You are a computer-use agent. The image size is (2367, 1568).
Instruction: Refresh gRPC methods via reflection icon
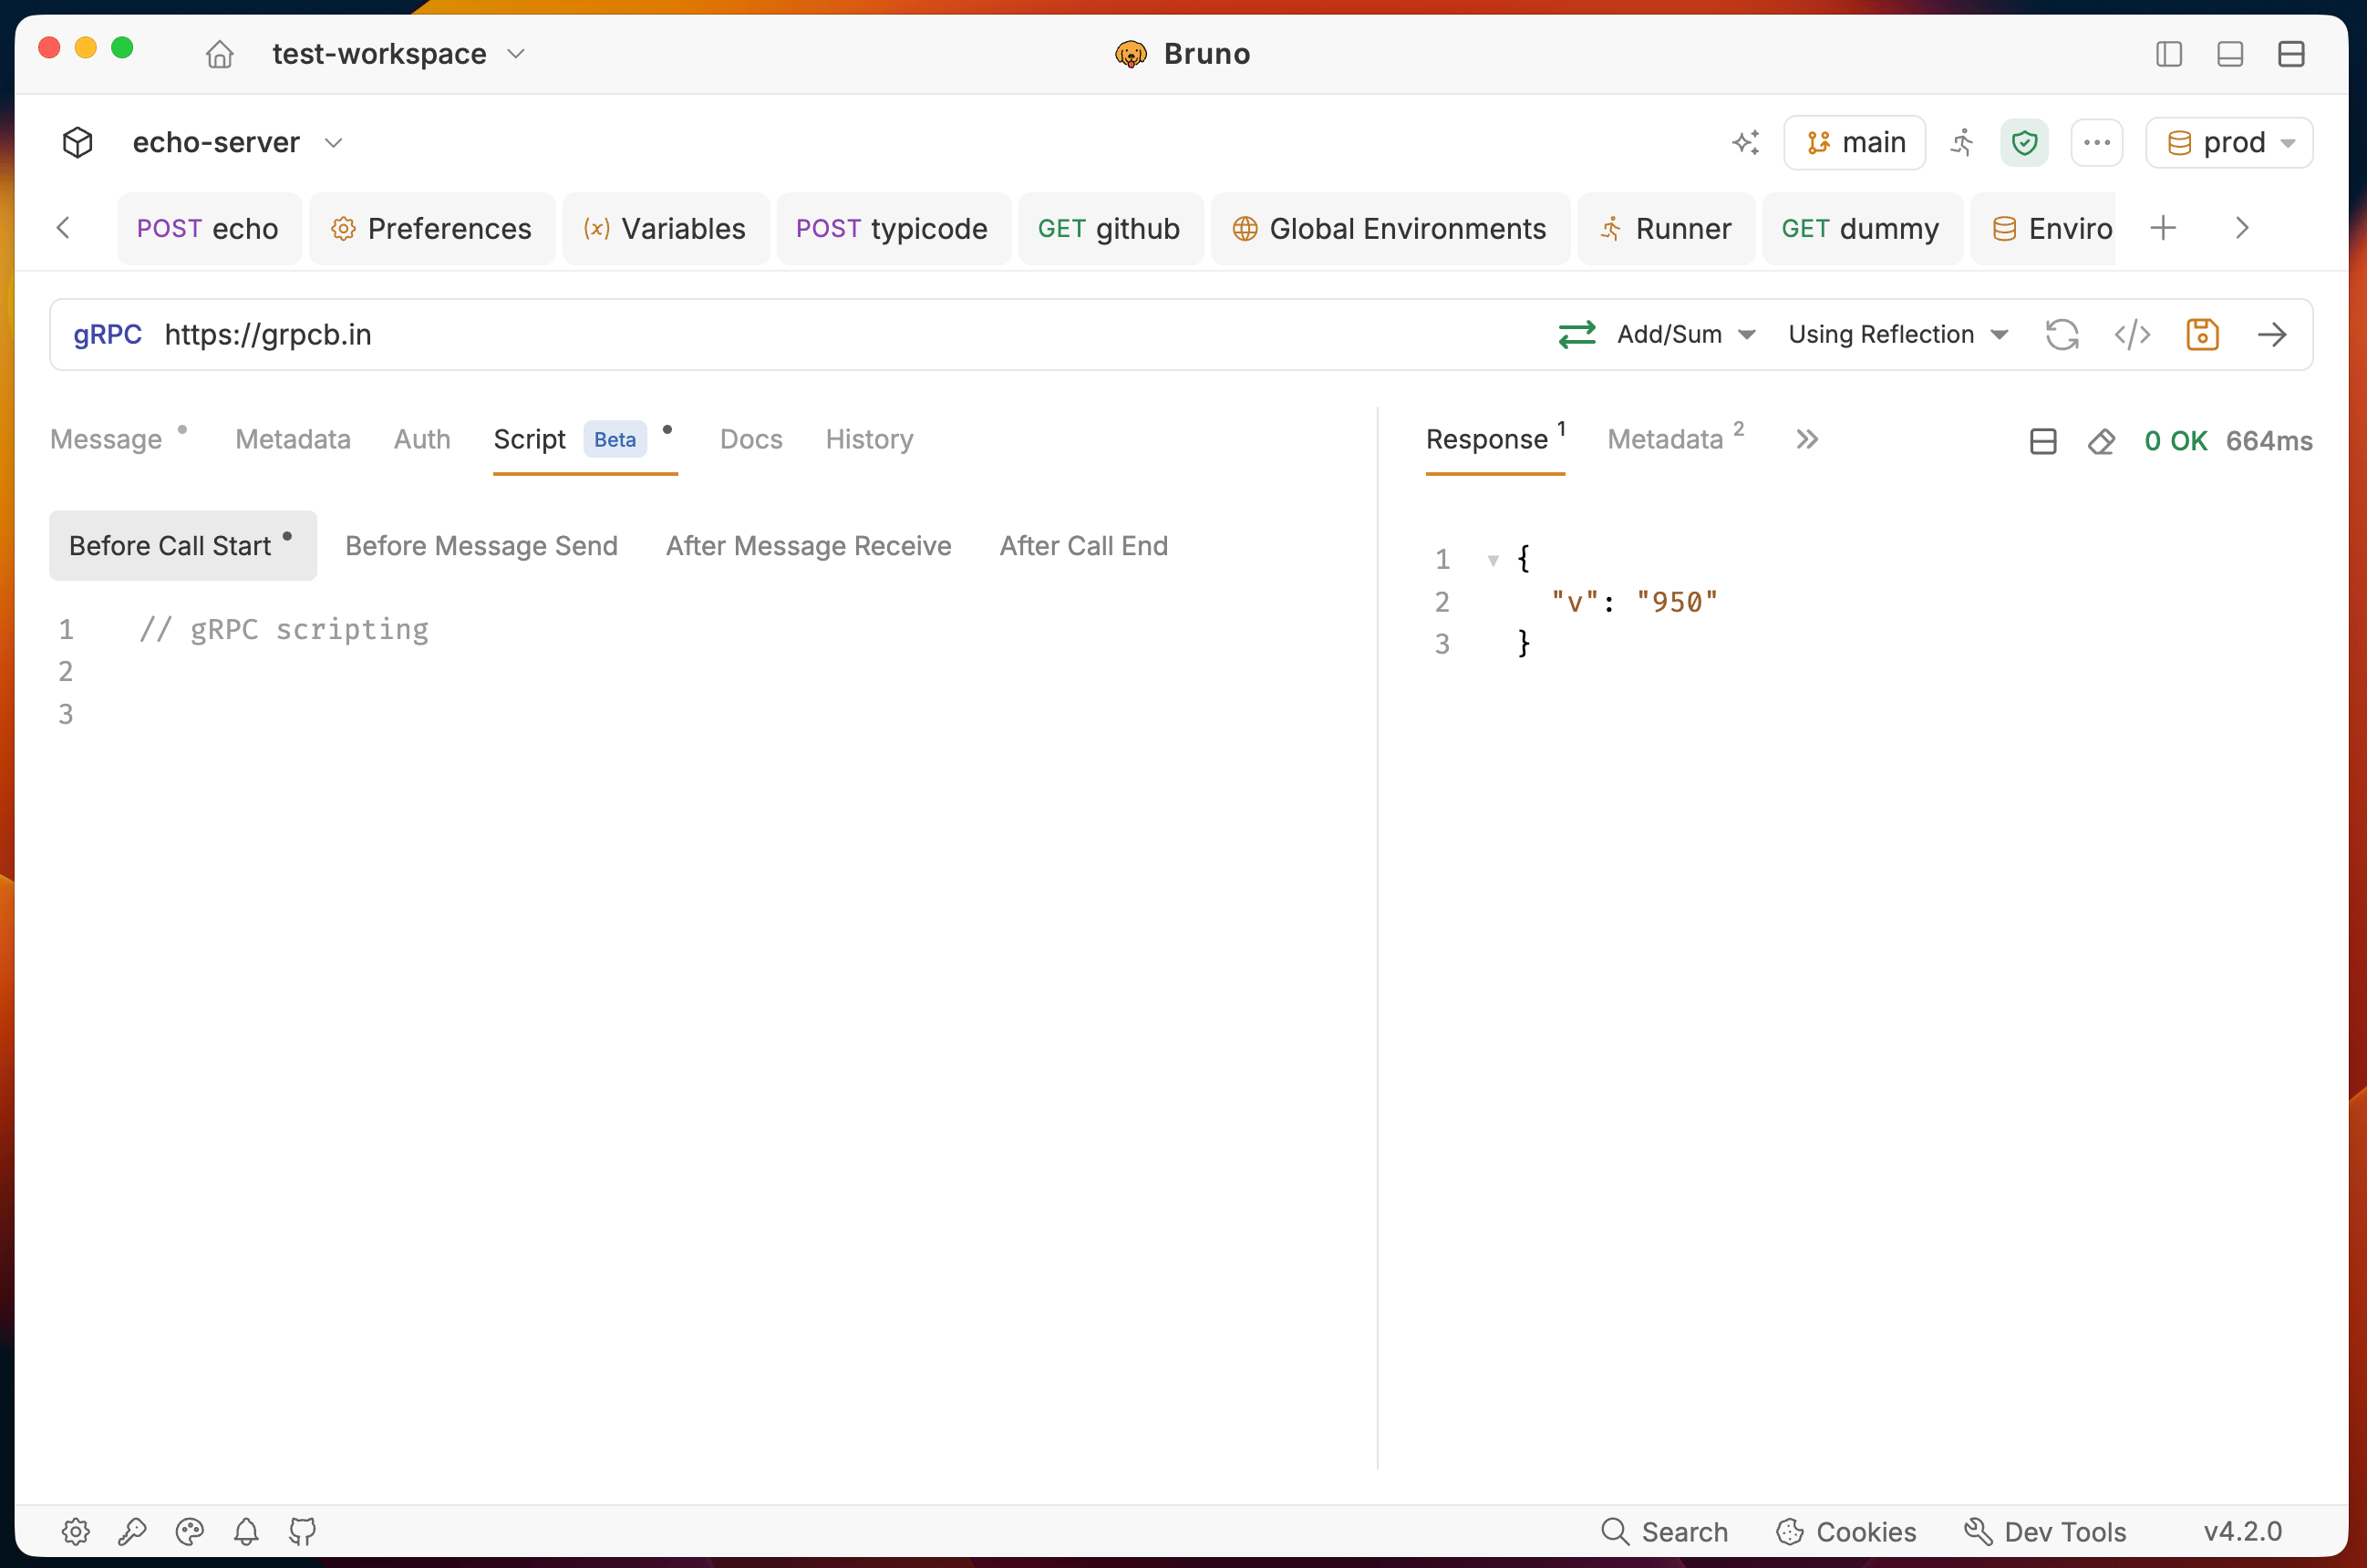(2062, 334)
